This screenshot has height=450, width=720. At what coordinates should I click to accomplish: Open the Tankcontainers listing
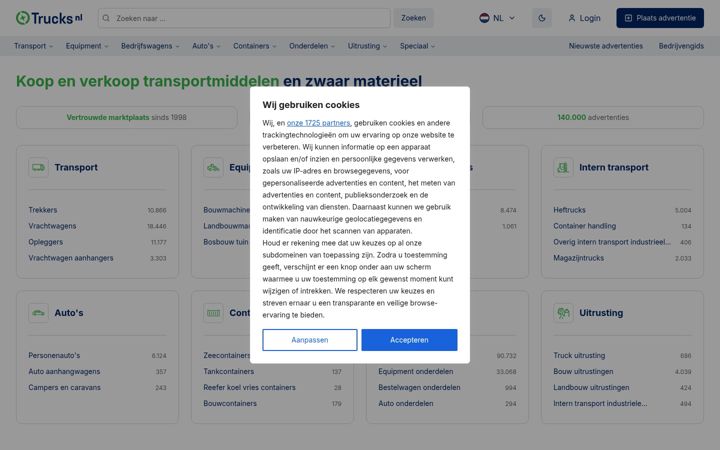[x=229, y=371]
